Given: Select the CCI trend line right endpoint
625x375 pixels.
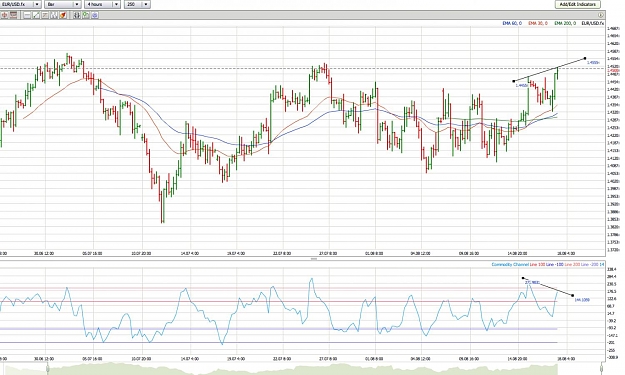Looking at the screenshot, I should (573, 296).
